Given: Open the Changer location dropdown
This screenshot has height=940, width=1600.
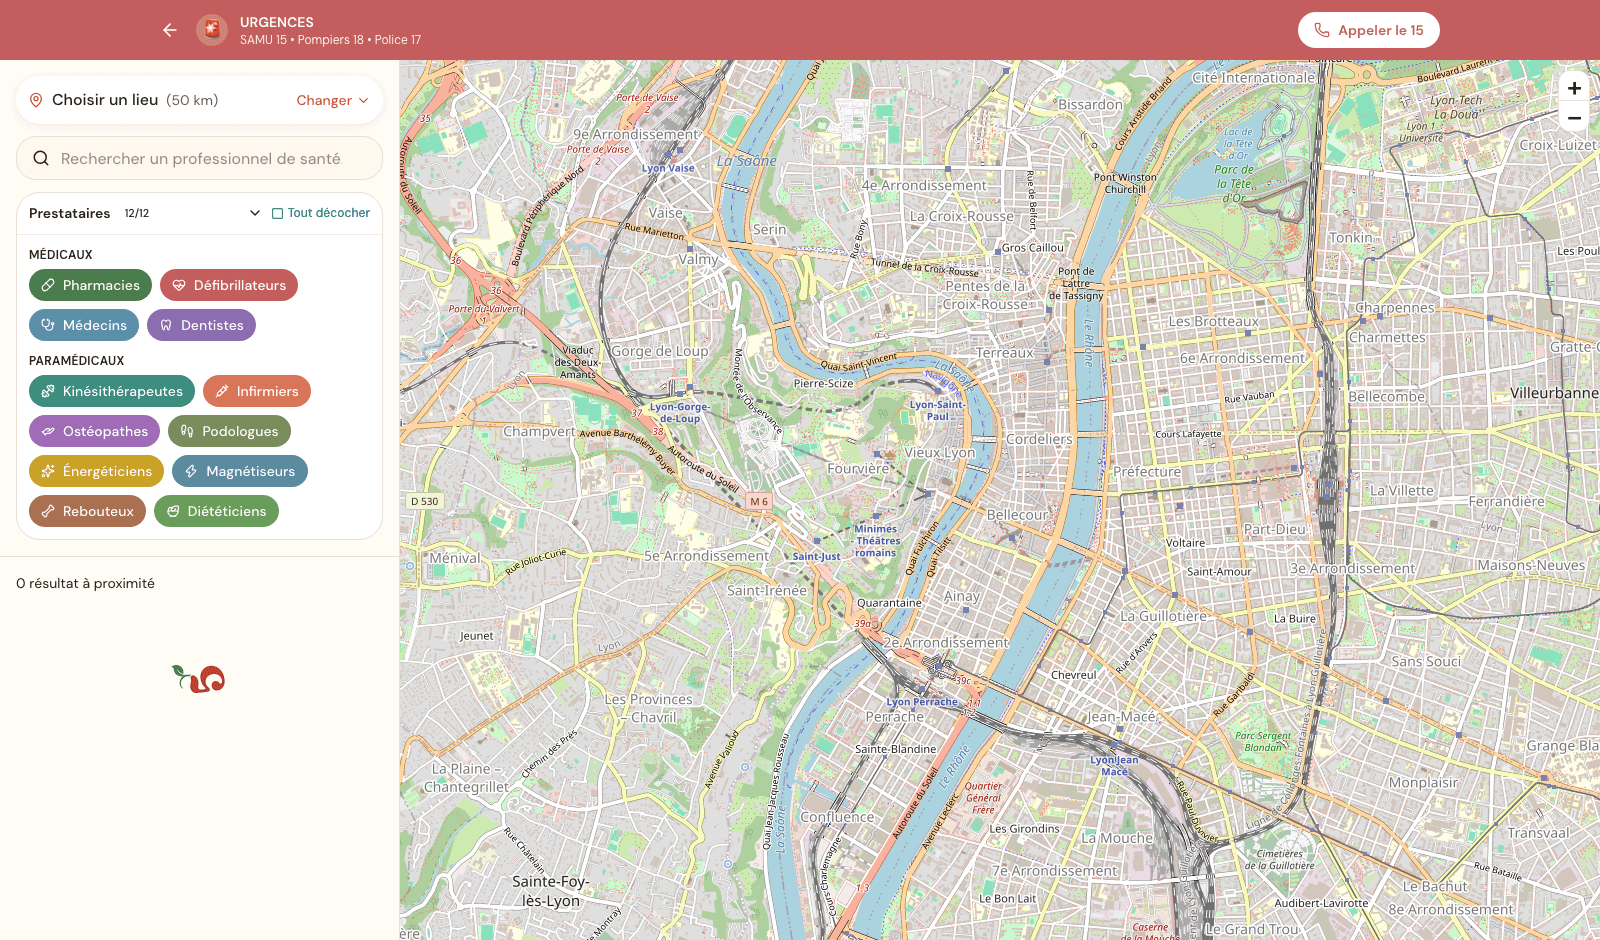Looking at the screenshot, I should [332, 100].
